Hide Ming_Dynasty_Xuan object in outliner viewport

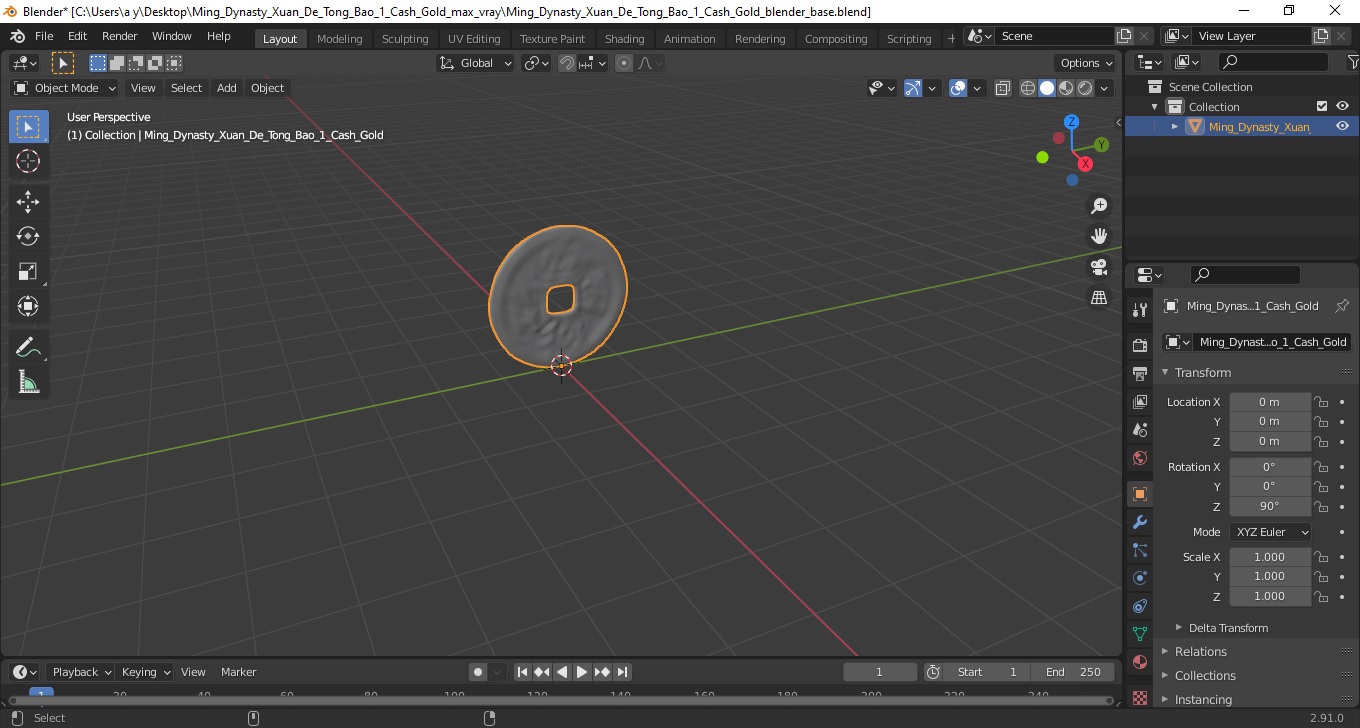point(1342,126)
